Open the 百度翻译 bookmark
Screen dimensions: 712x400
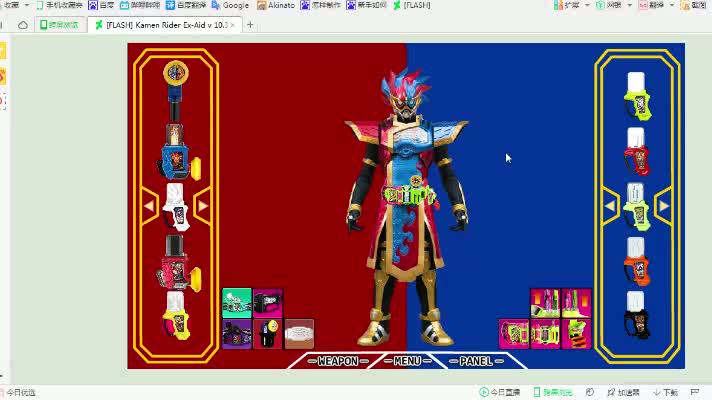click(x=186, y=5)
